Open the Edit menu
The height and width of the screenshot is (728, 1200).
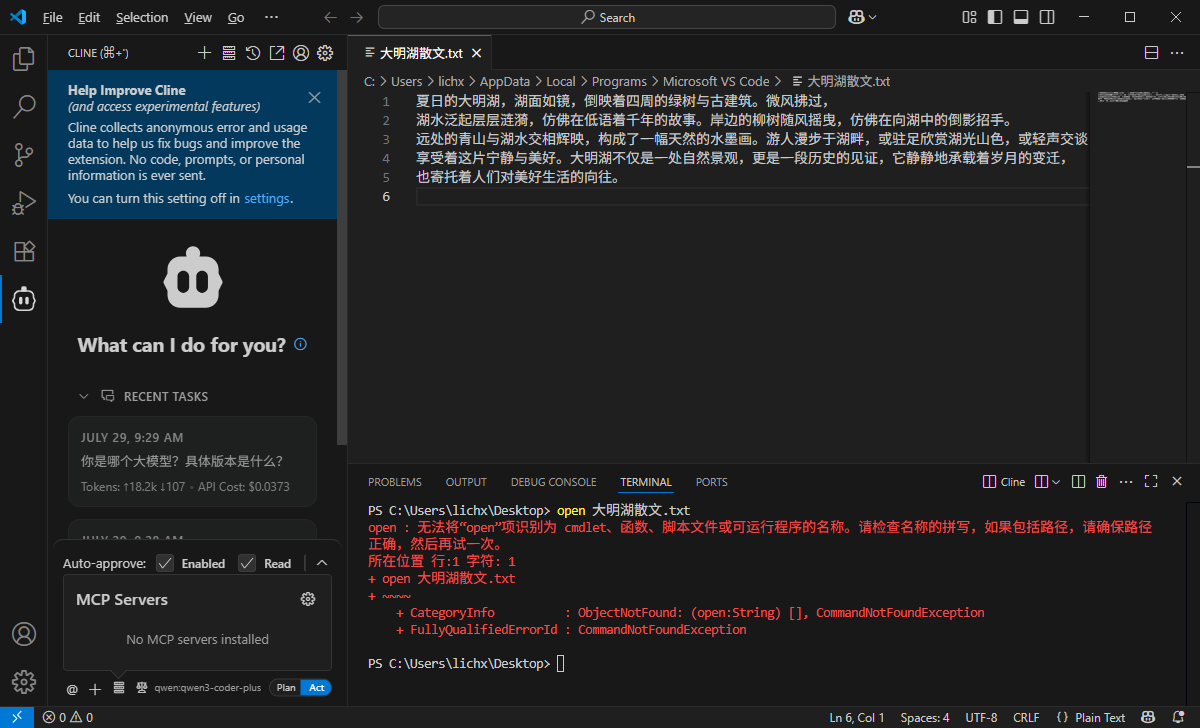pyautogui.click(x=89, y=17)
